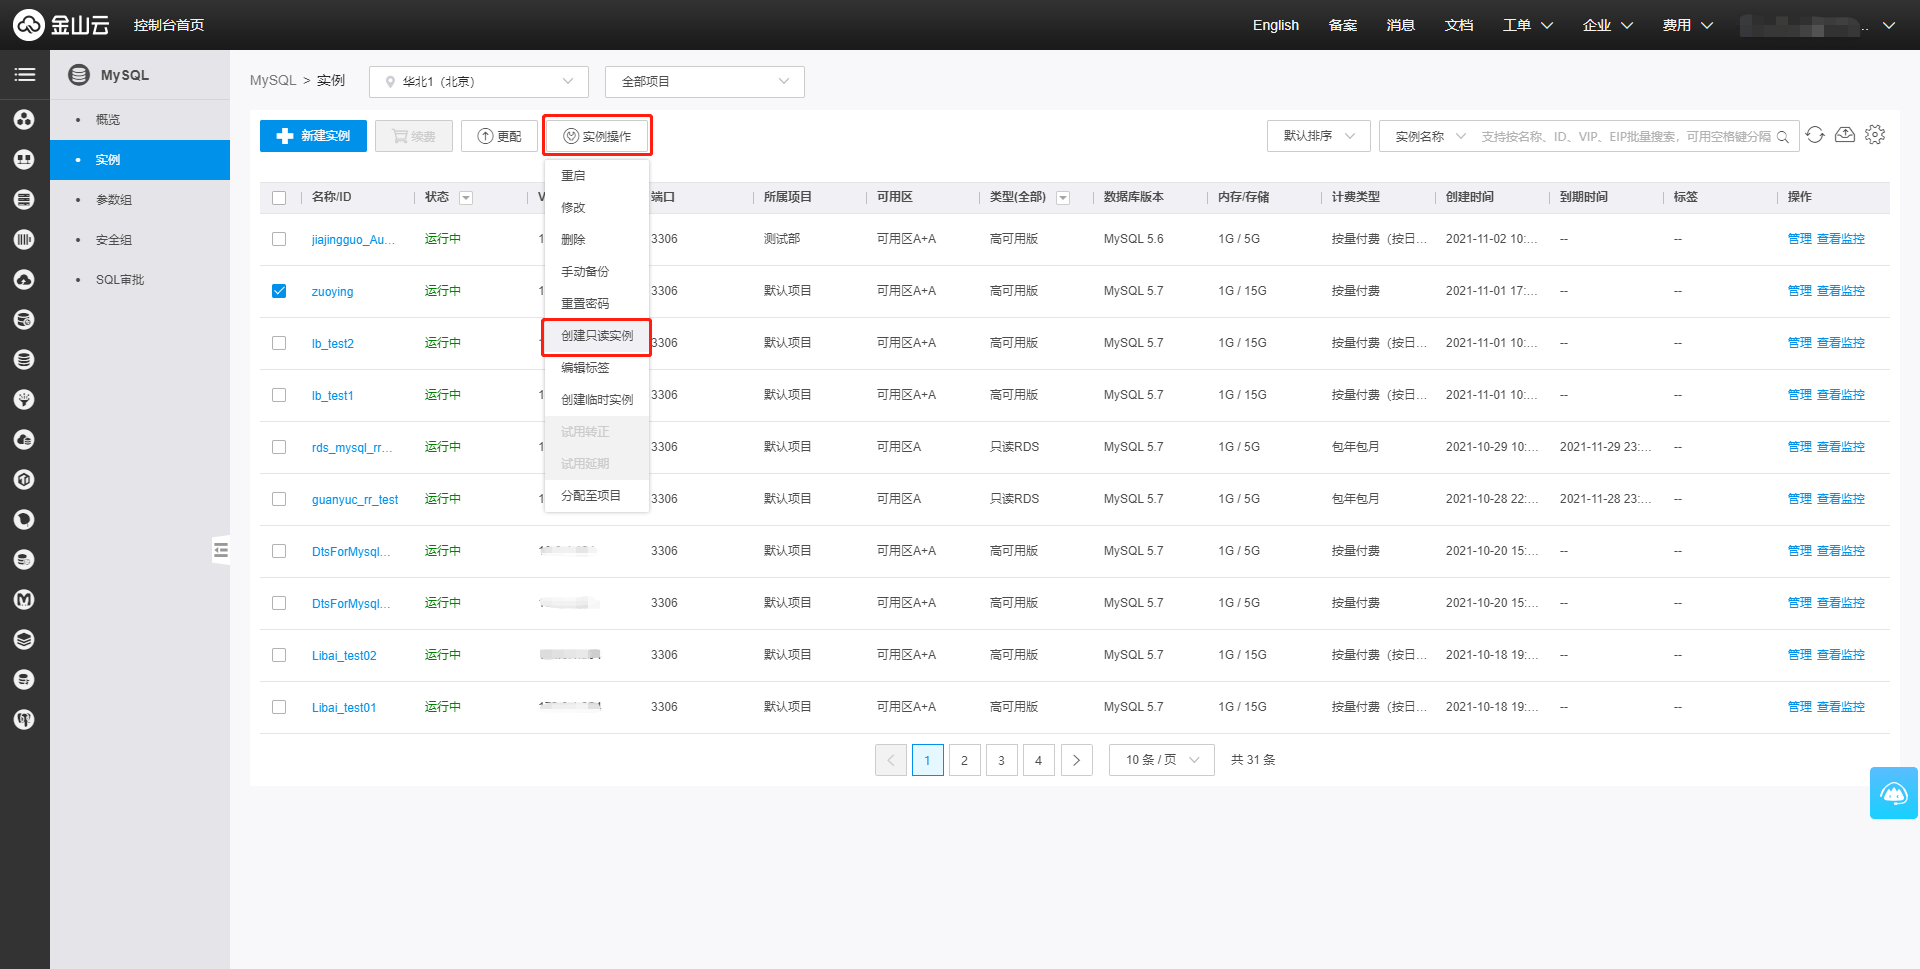This screenshot has width=1920, height=969.
Task: Select 创建只读实例 from the dropdown menu
Action: click(597, 336)
